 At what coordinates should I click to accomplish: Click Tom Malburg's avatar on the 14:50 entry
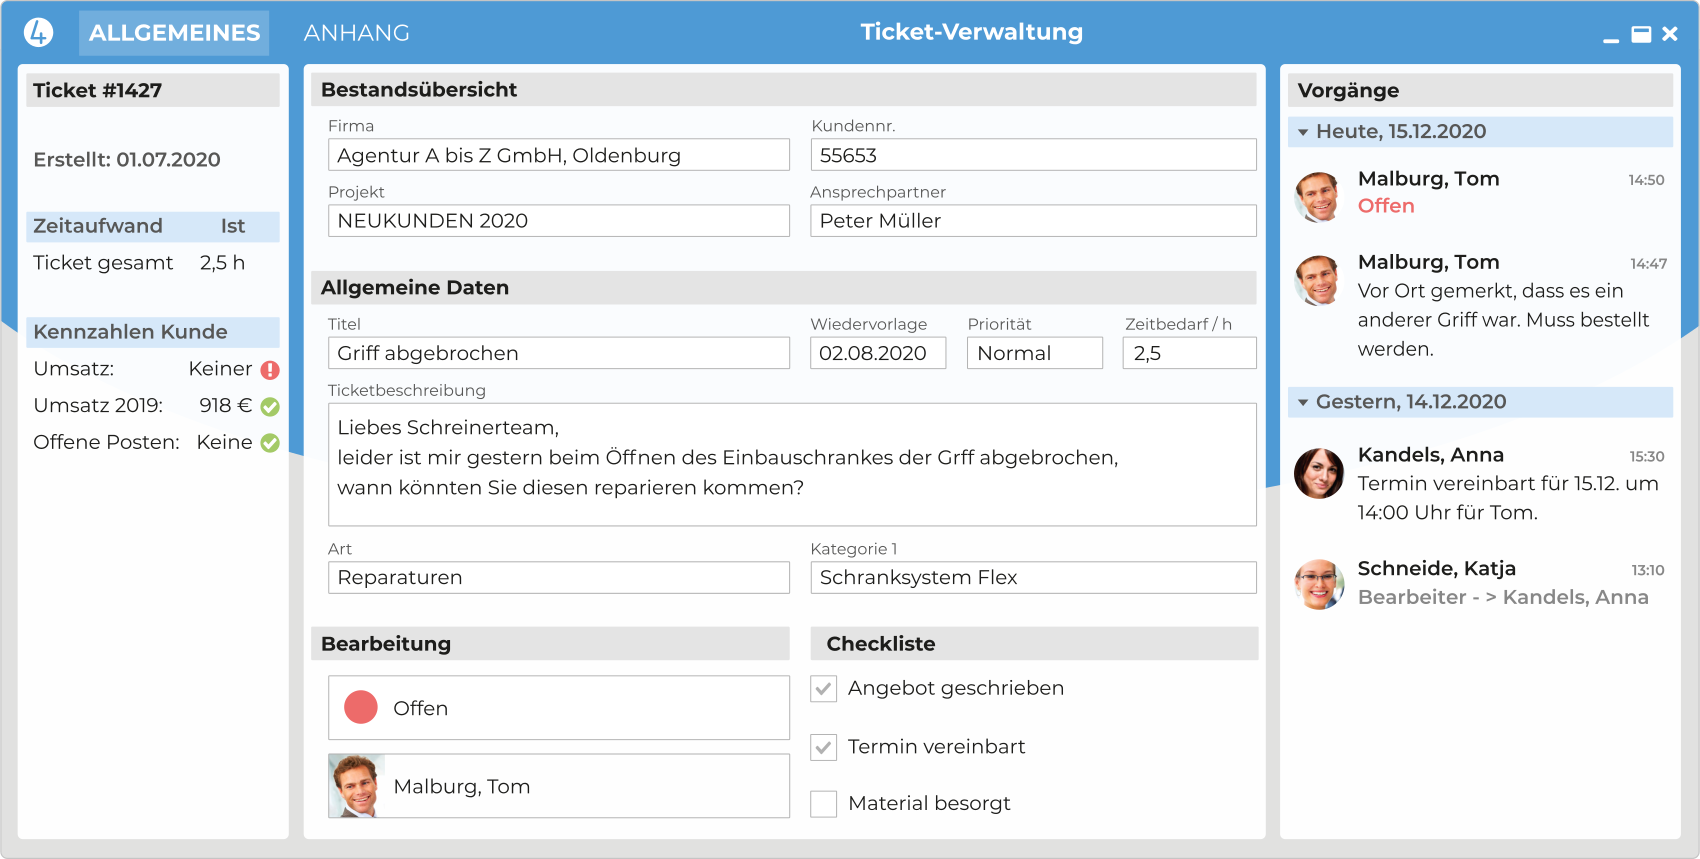(1318, 196)
